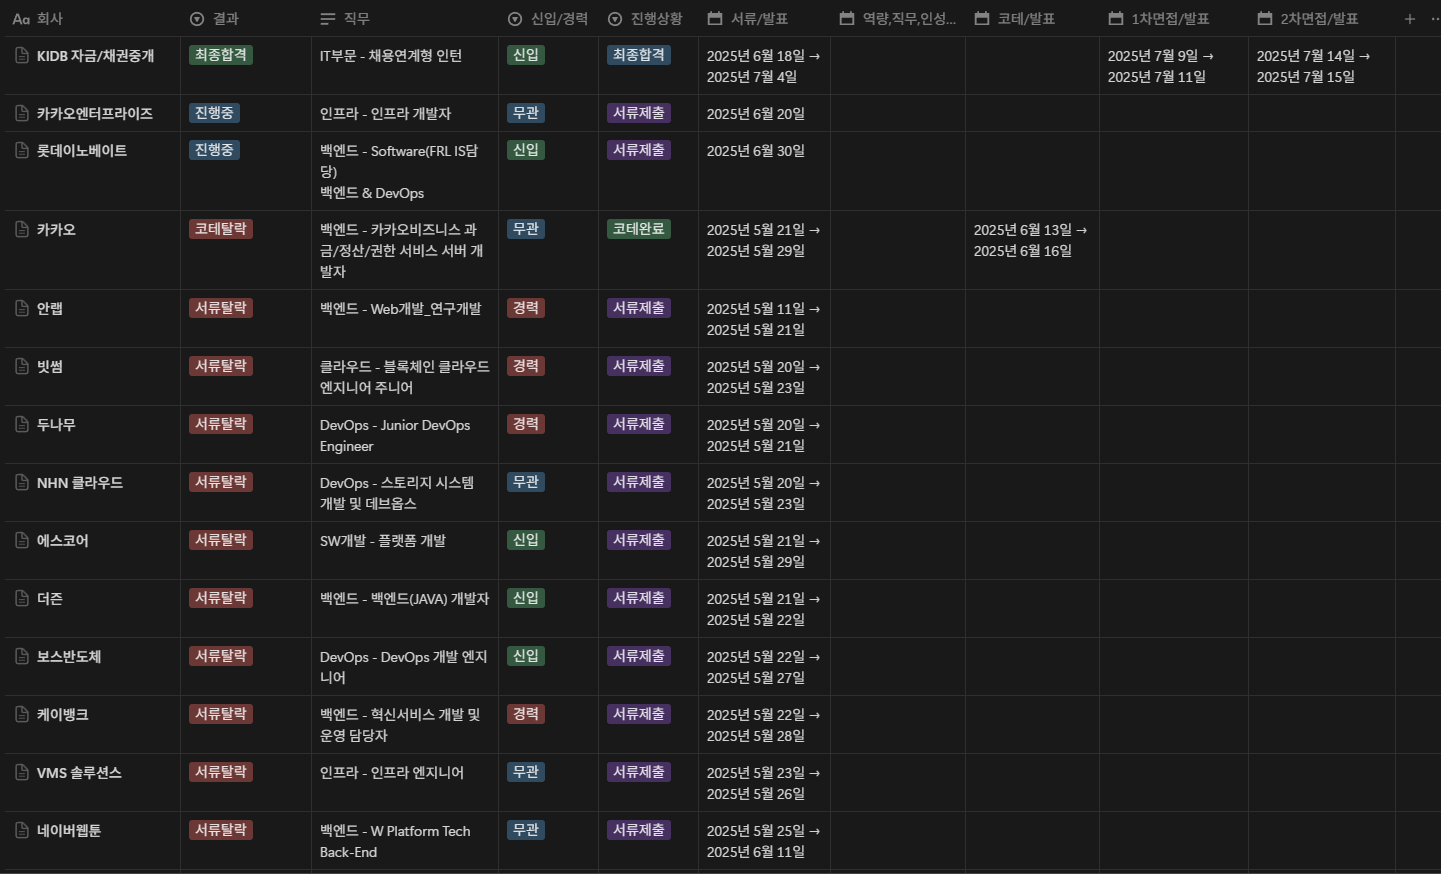Select the page icon next to 빗썸
1441x874 pixels.
tap(22, 367)
